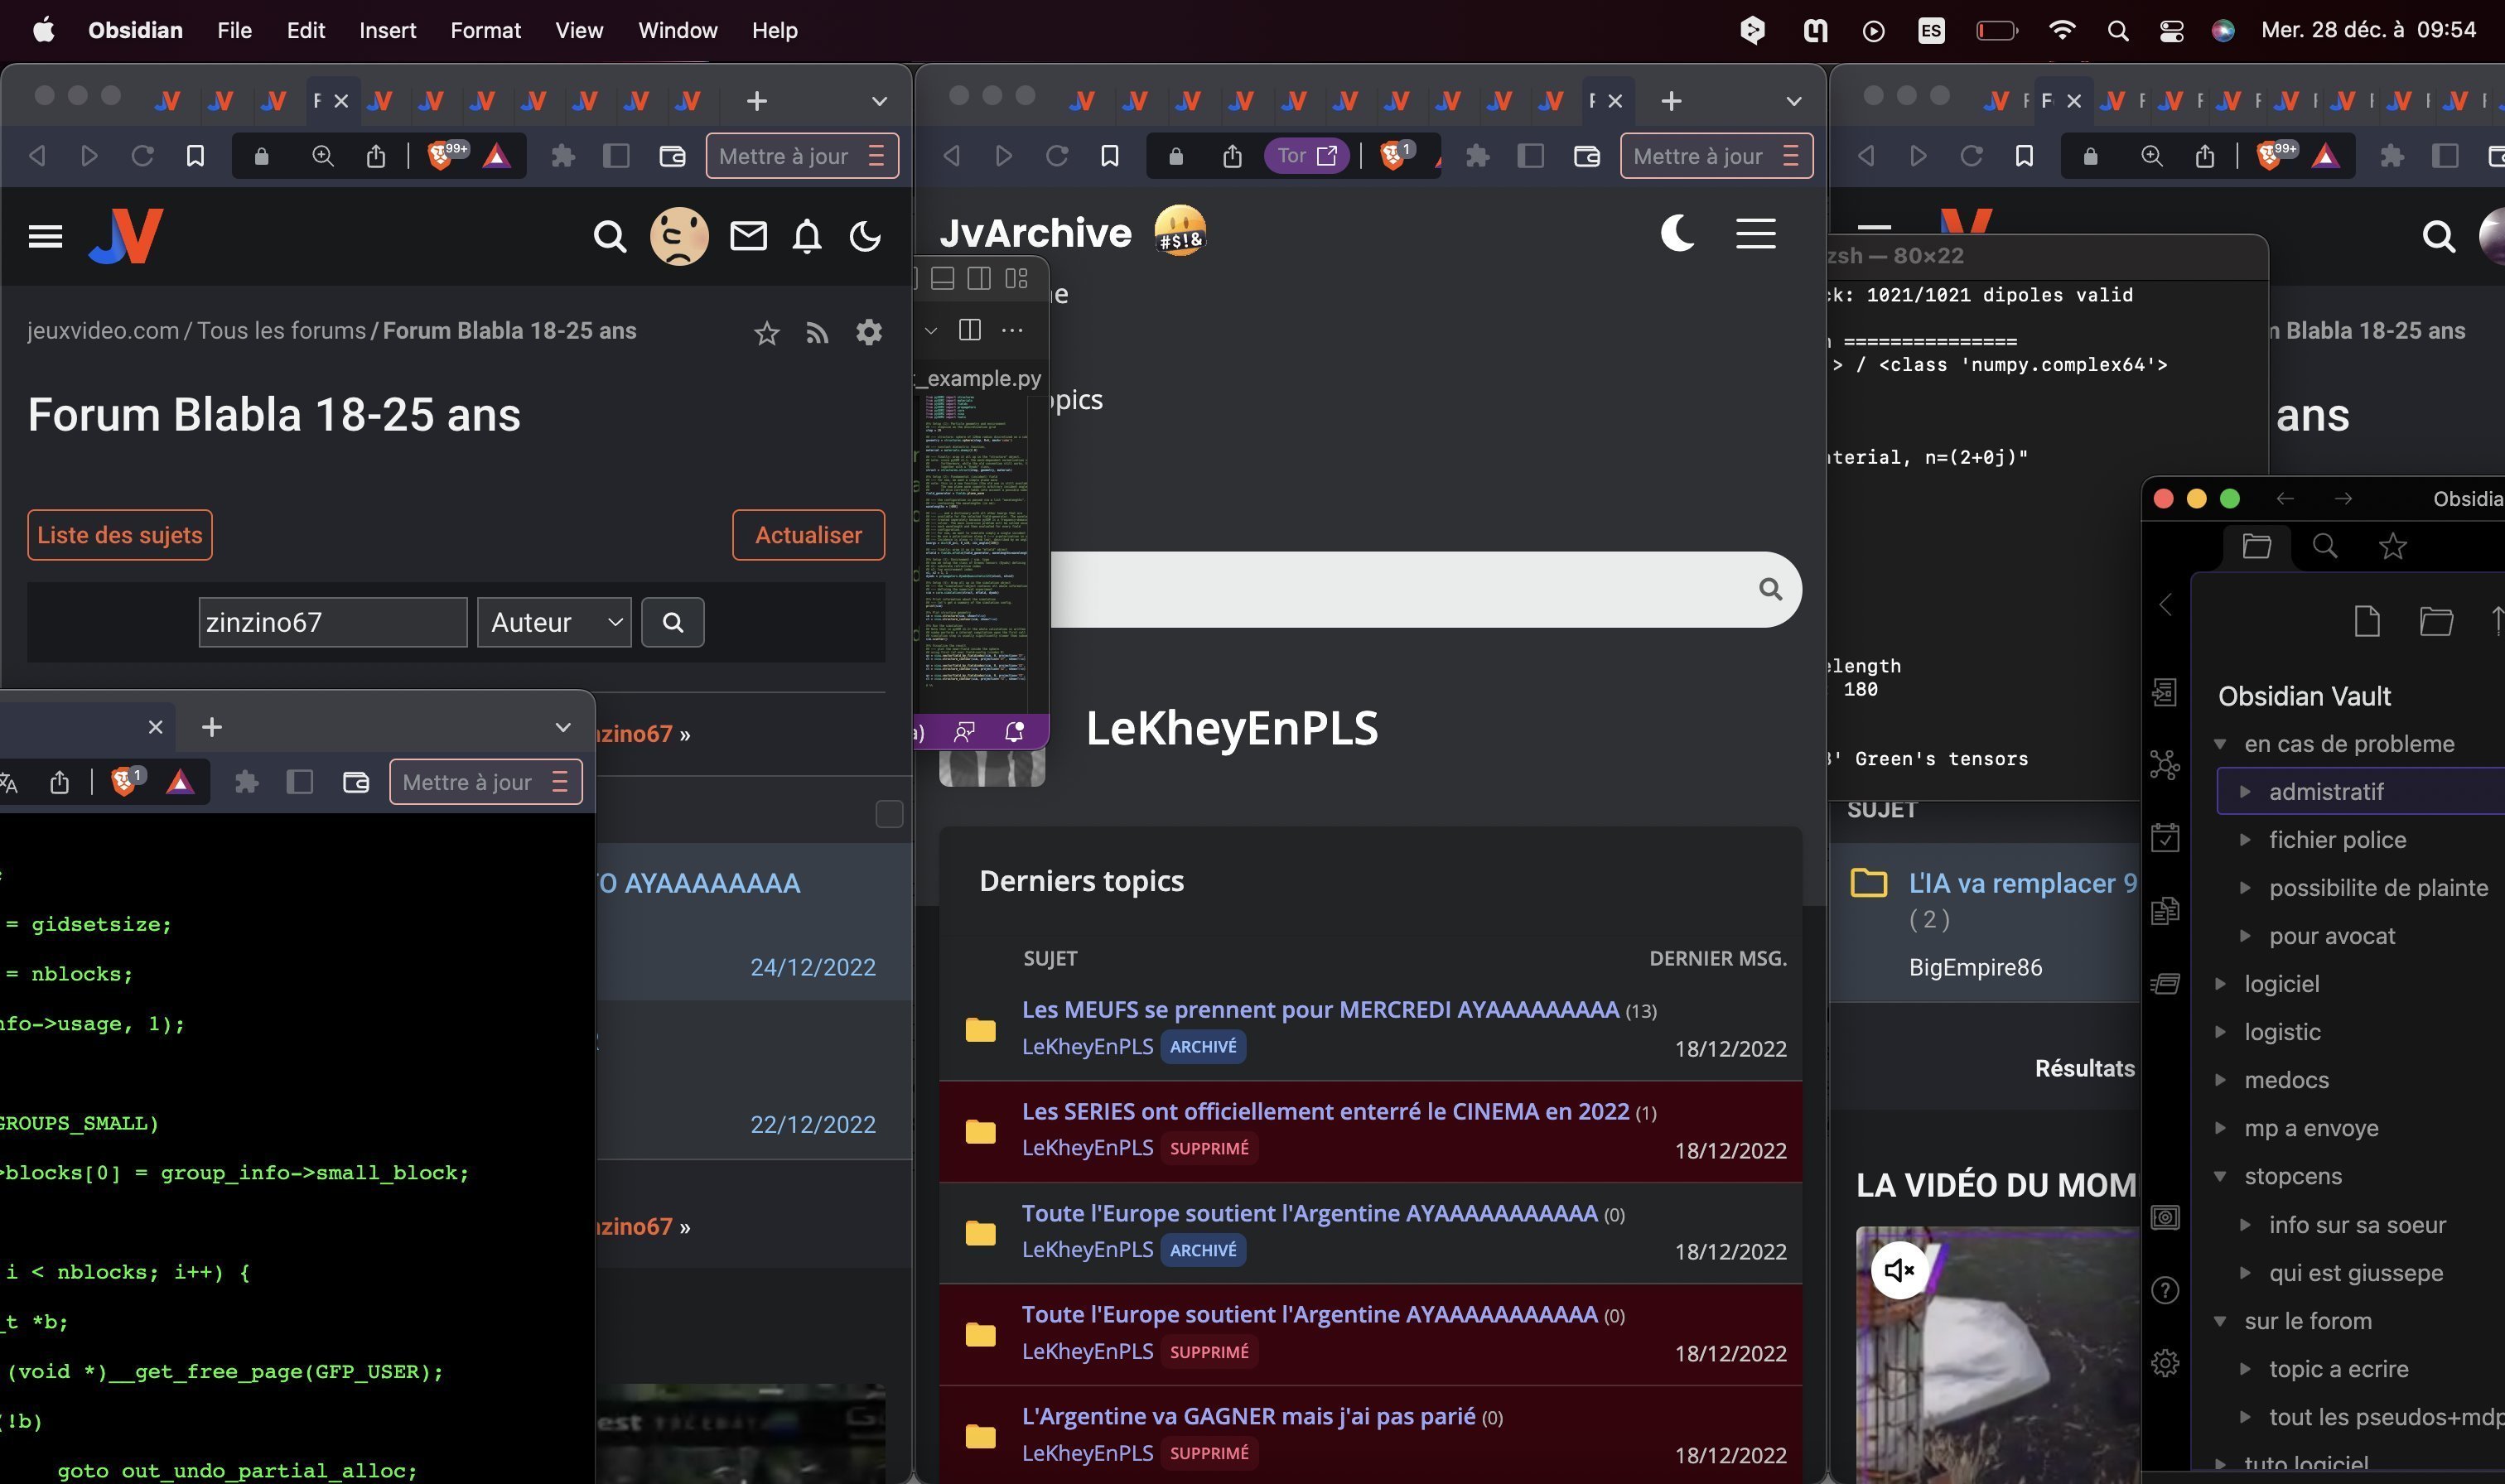Expand the 'medocs' folder
Screen dimensions: 2505x1484
2220,1080
